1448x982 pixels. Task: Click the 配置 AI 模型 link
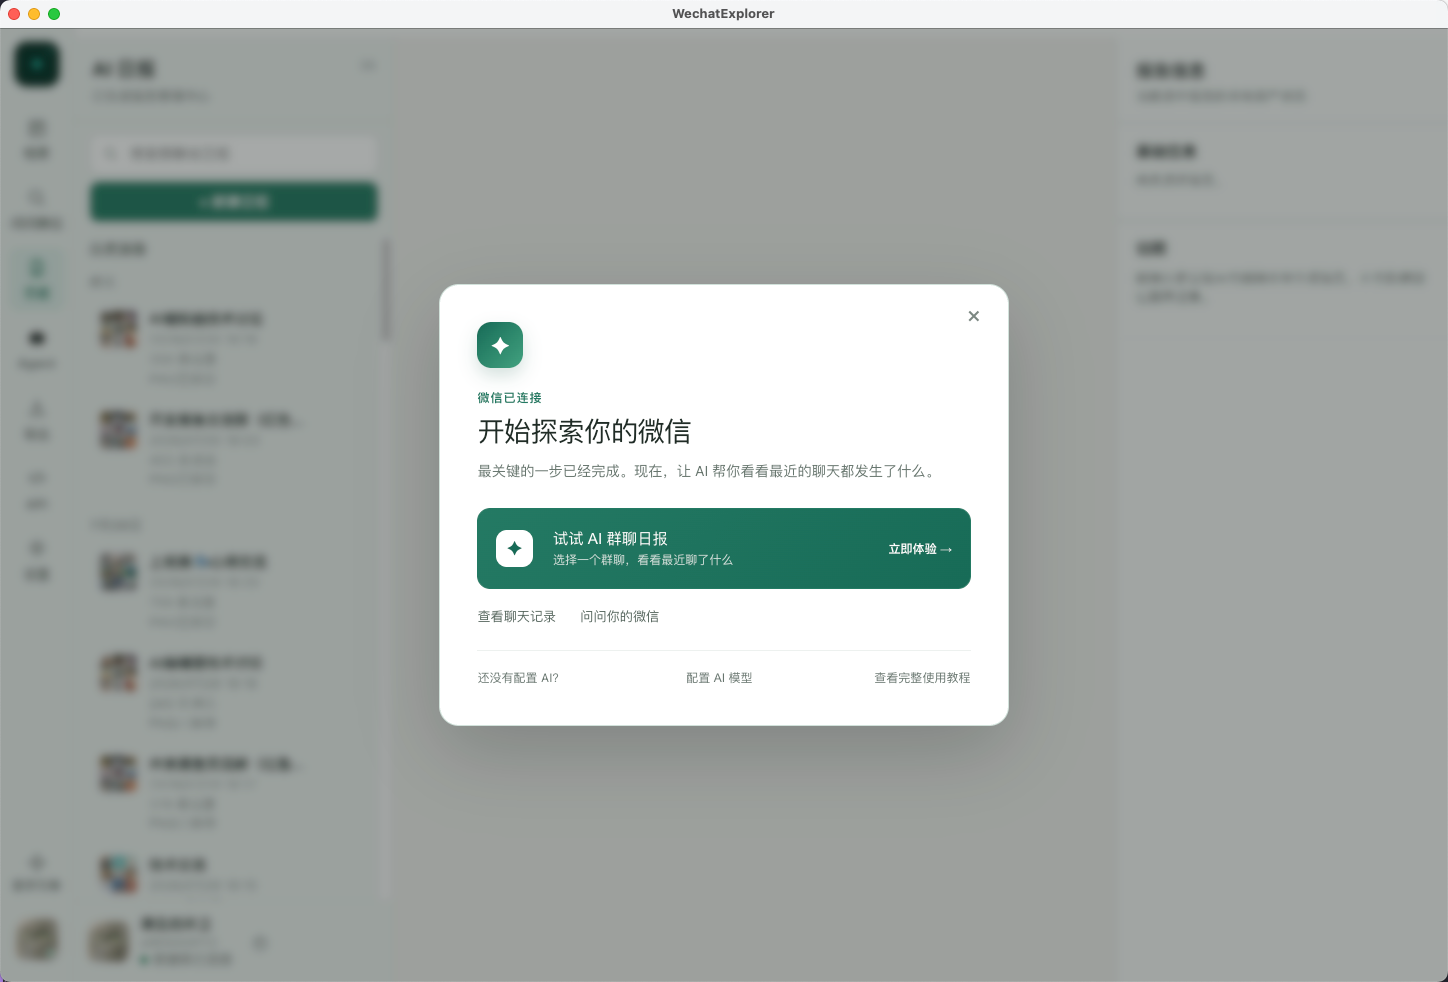pyautogui.click(x=719, y=678)
